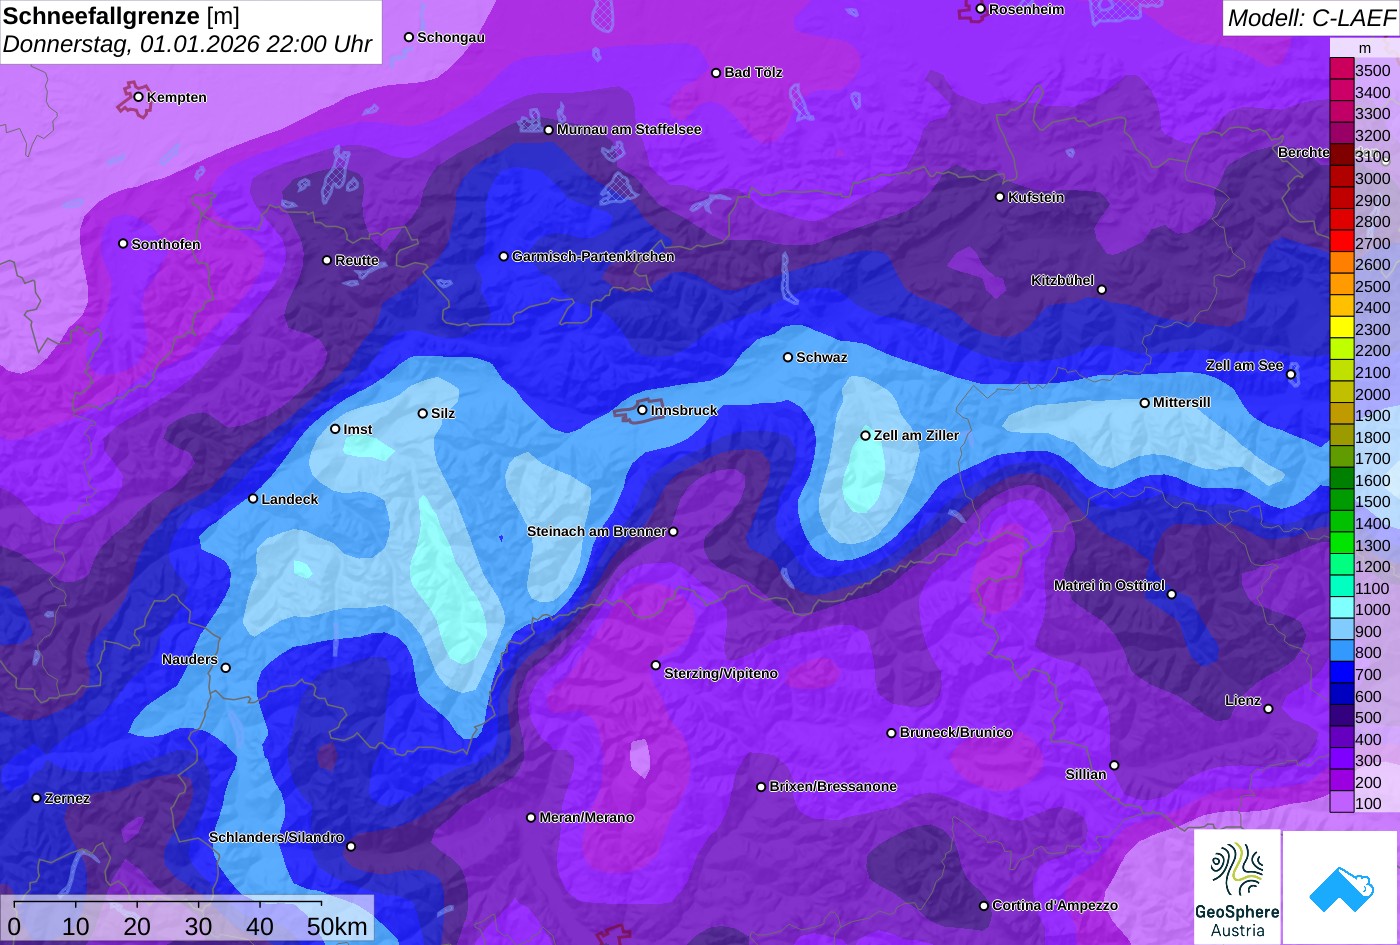Click the Landeck location dot

253,498
